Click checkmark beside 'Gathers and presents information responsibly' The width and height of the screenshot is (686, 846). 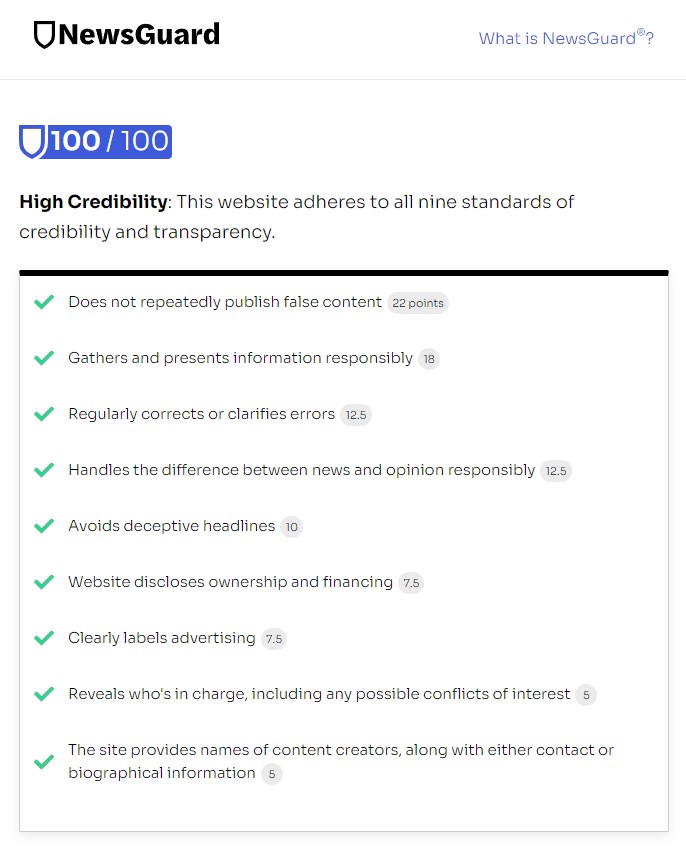(44, 358)
